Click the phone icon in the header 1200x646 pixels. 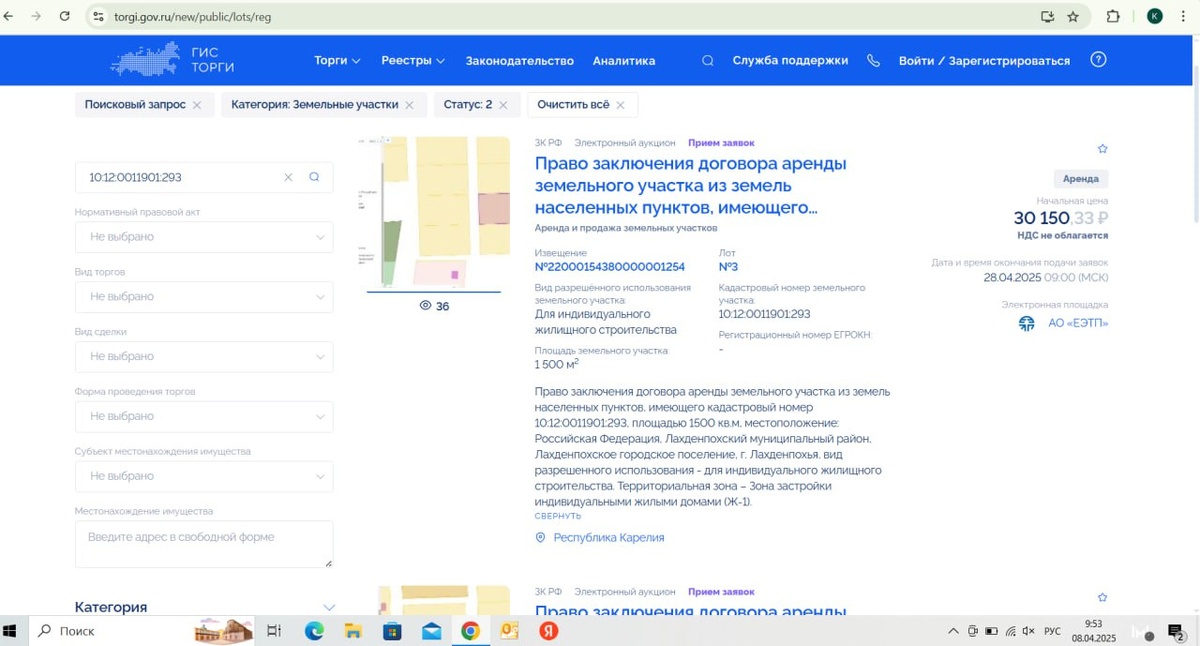873,60
